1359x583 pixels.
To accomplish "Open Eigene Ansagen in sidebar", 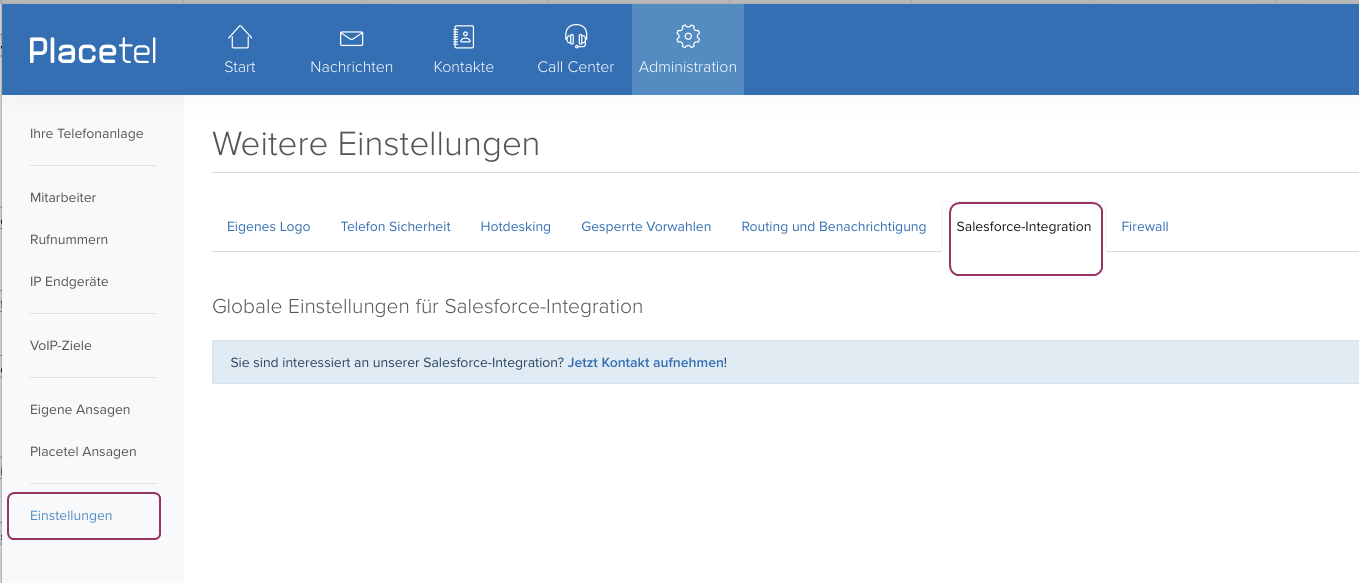I will (80, 410).
